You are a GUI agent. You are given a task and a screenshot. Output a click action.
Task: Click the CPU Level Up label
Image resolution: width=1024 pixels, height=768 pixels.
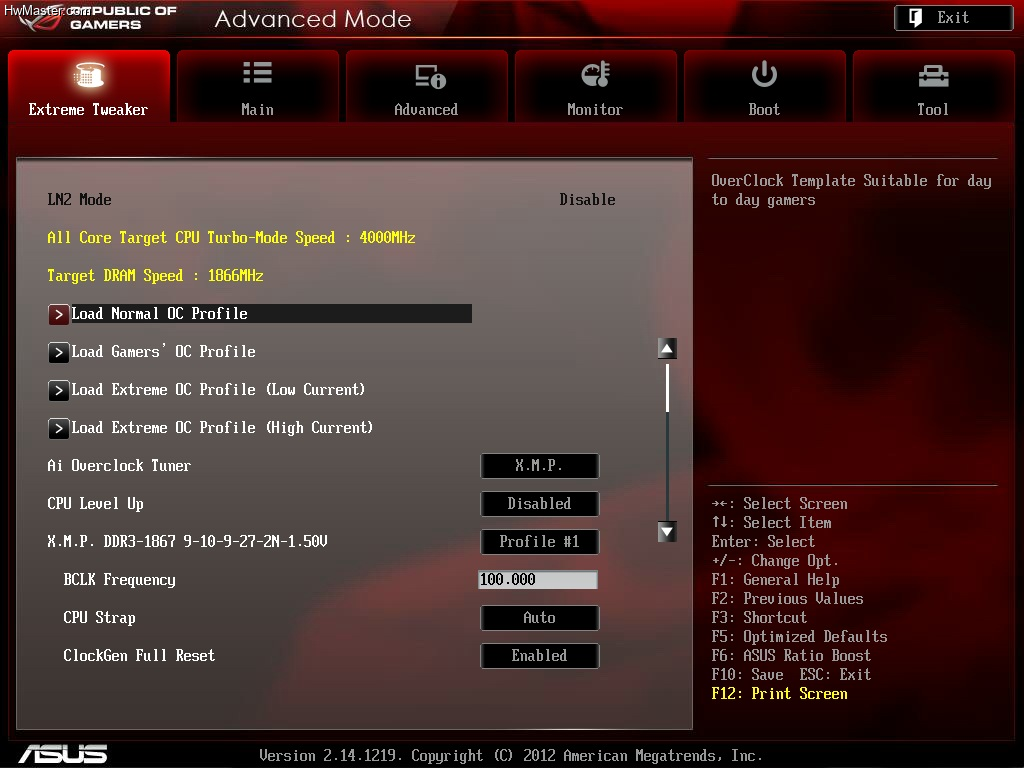tap(95, 504)
